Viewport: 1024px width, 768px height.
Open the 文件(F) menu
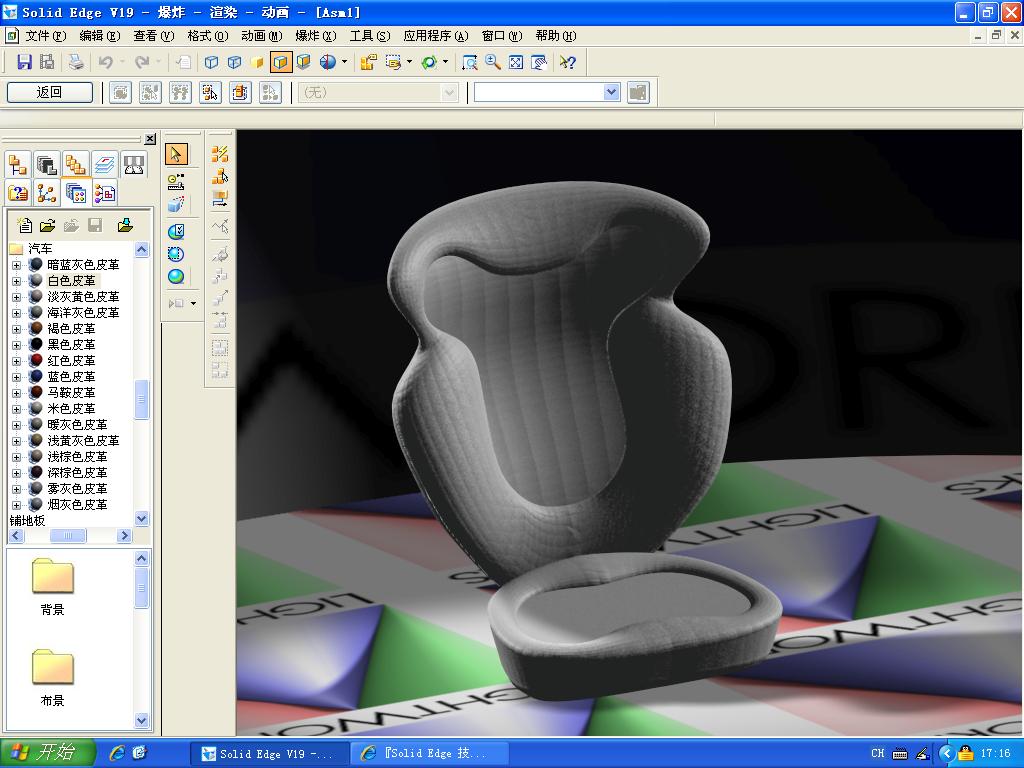(x=45, y=36)
